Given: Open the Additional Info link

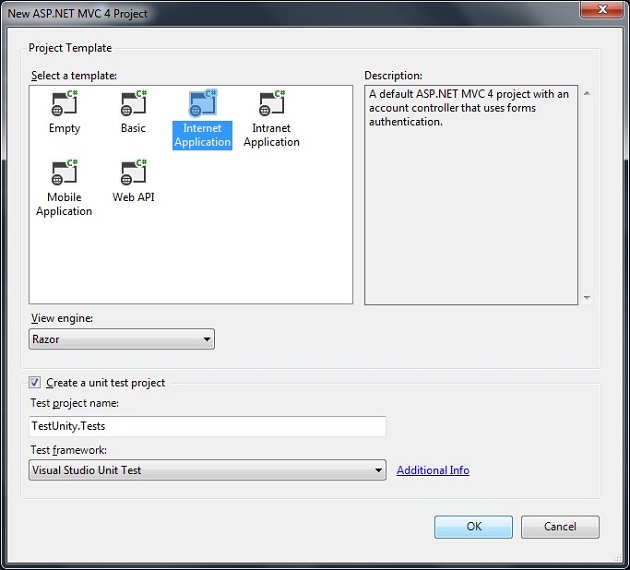Looking at the screenshot, I should coord(433,470).
